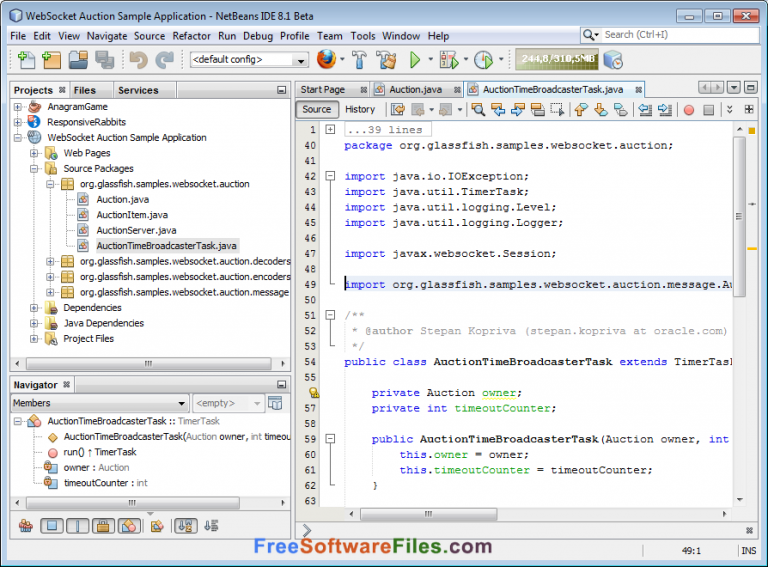Click the Debug Project icon
768x567 pixels.
click(449, 60)
